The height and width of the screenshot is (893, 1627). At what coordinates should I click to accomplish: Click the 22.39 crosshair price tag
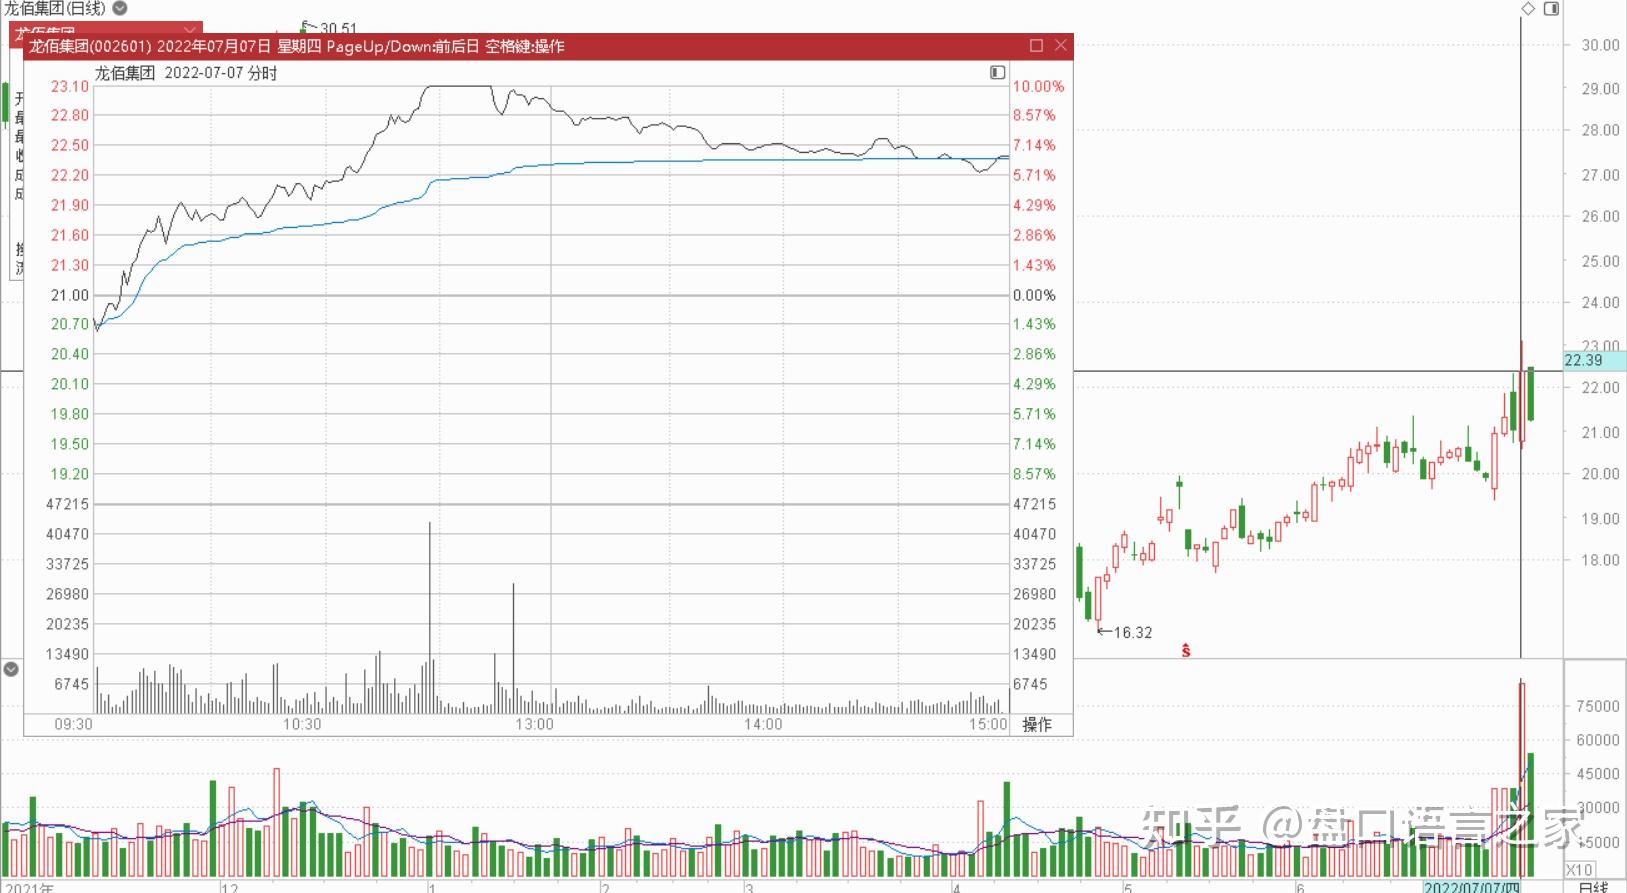click(x=1594, y=360)
